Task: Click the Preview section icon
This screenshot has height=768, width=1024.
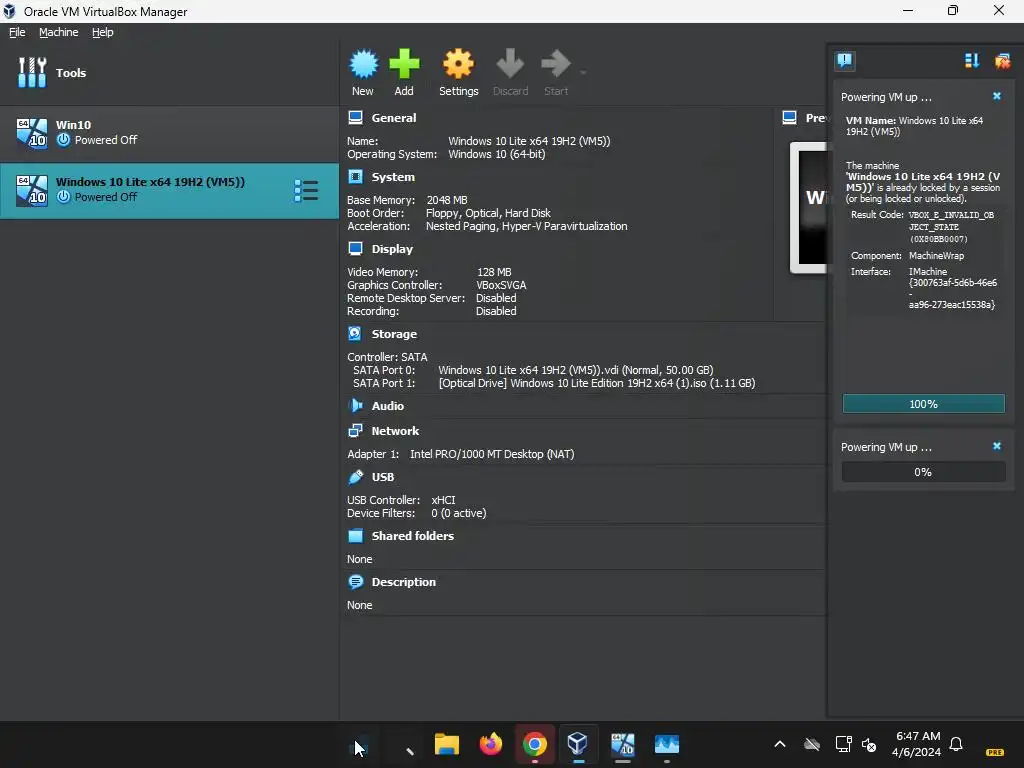Action: point(789,118)
